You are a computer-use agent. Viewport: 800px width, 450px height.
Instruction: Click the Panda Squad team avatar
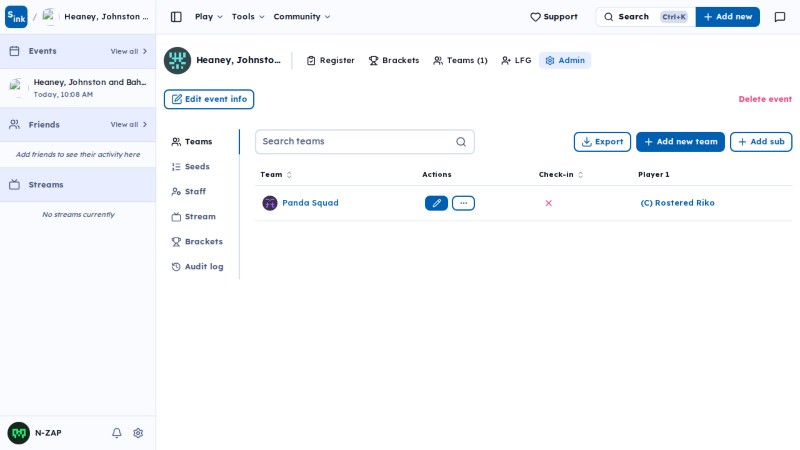[270, 203]
